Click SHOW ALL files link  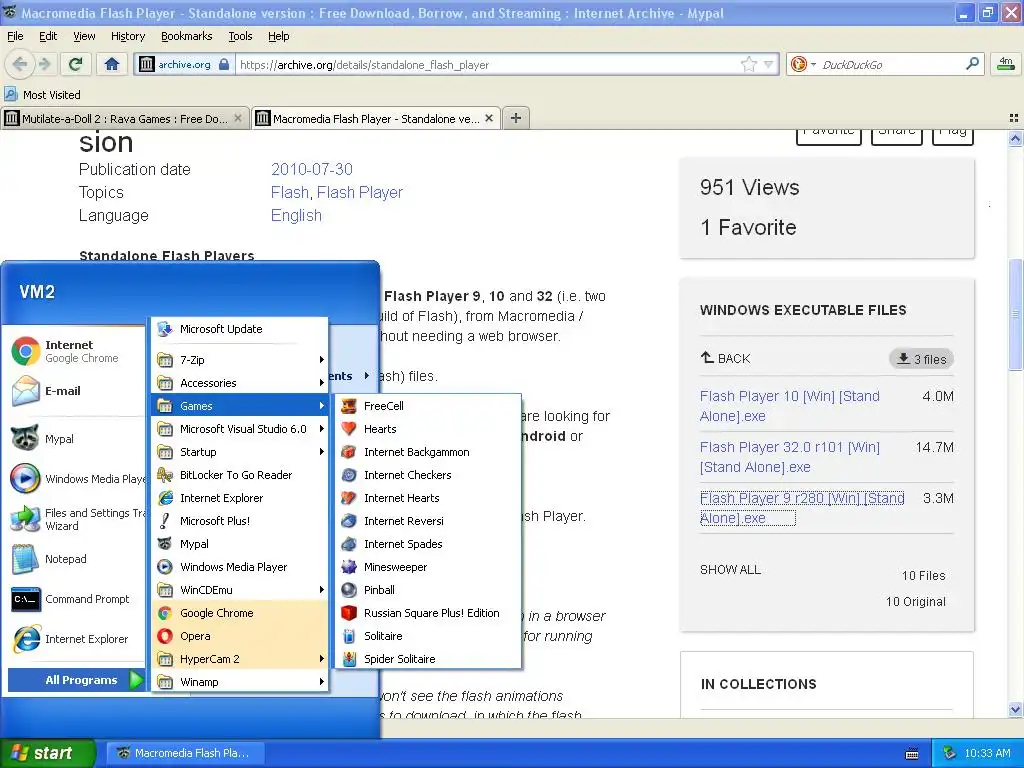[x=730, y=569]
